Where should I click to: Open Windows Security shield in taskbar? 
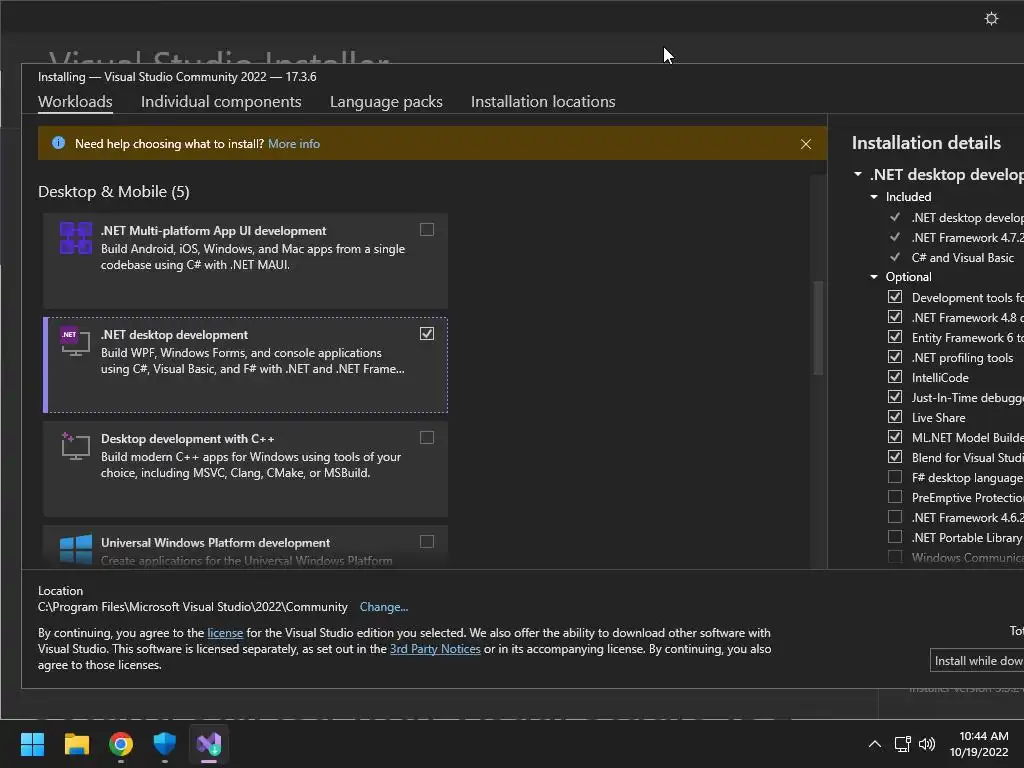[165, 744]
